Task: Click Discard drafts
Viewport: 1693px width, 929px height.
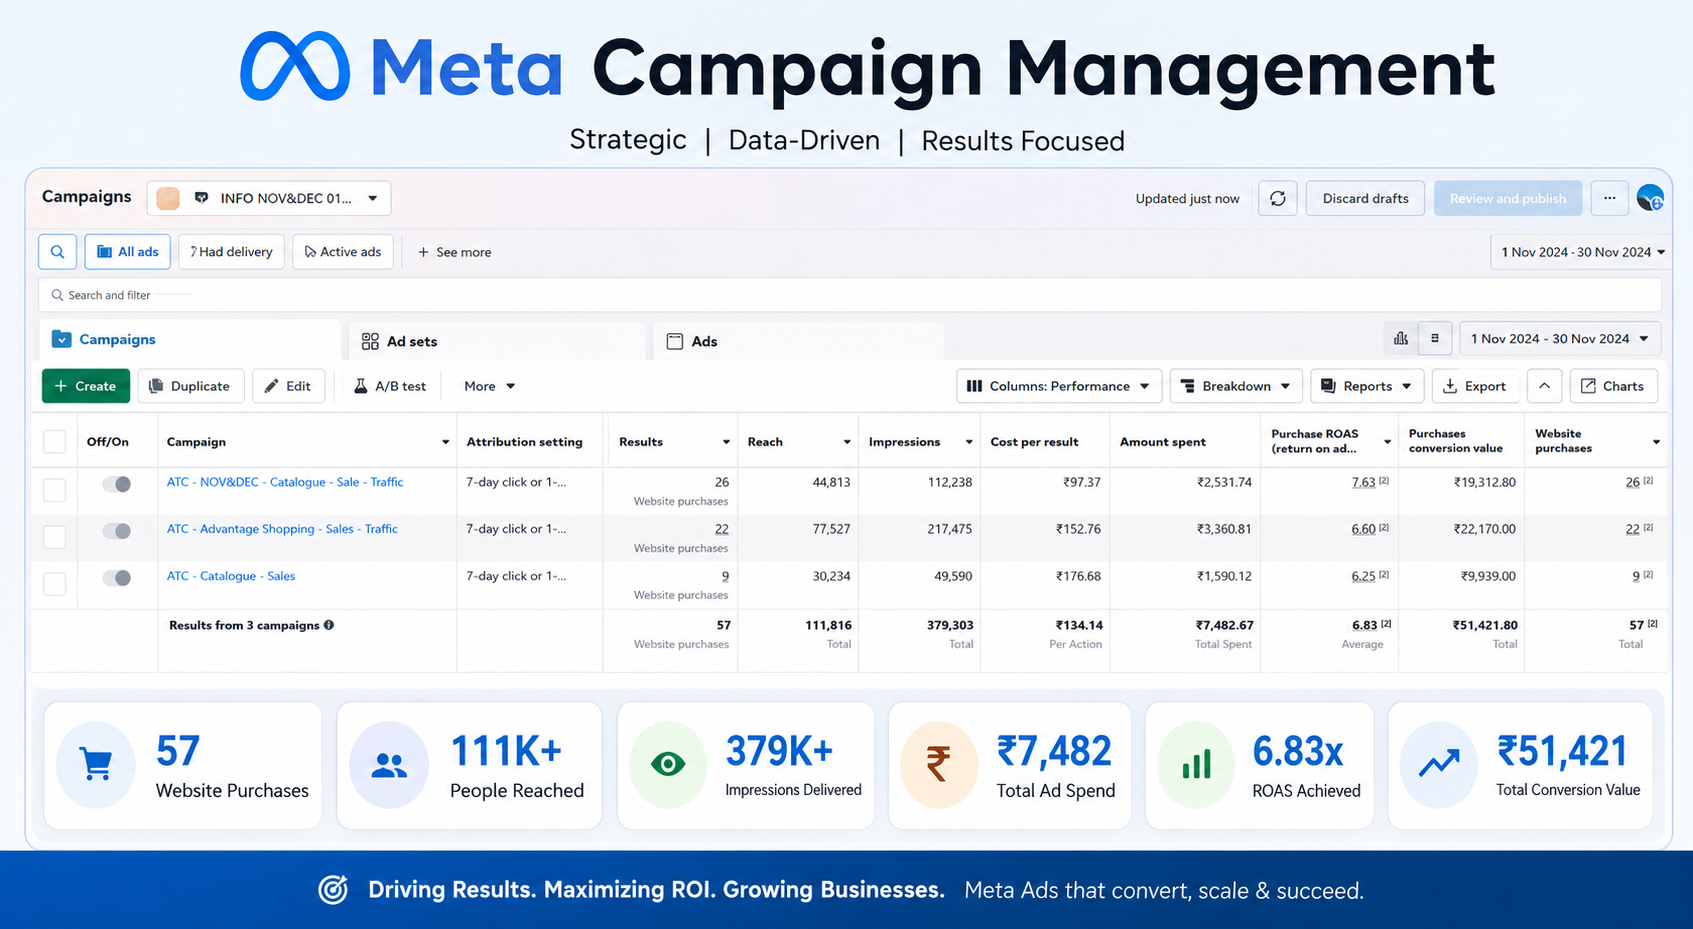Action: (1365, 198)
